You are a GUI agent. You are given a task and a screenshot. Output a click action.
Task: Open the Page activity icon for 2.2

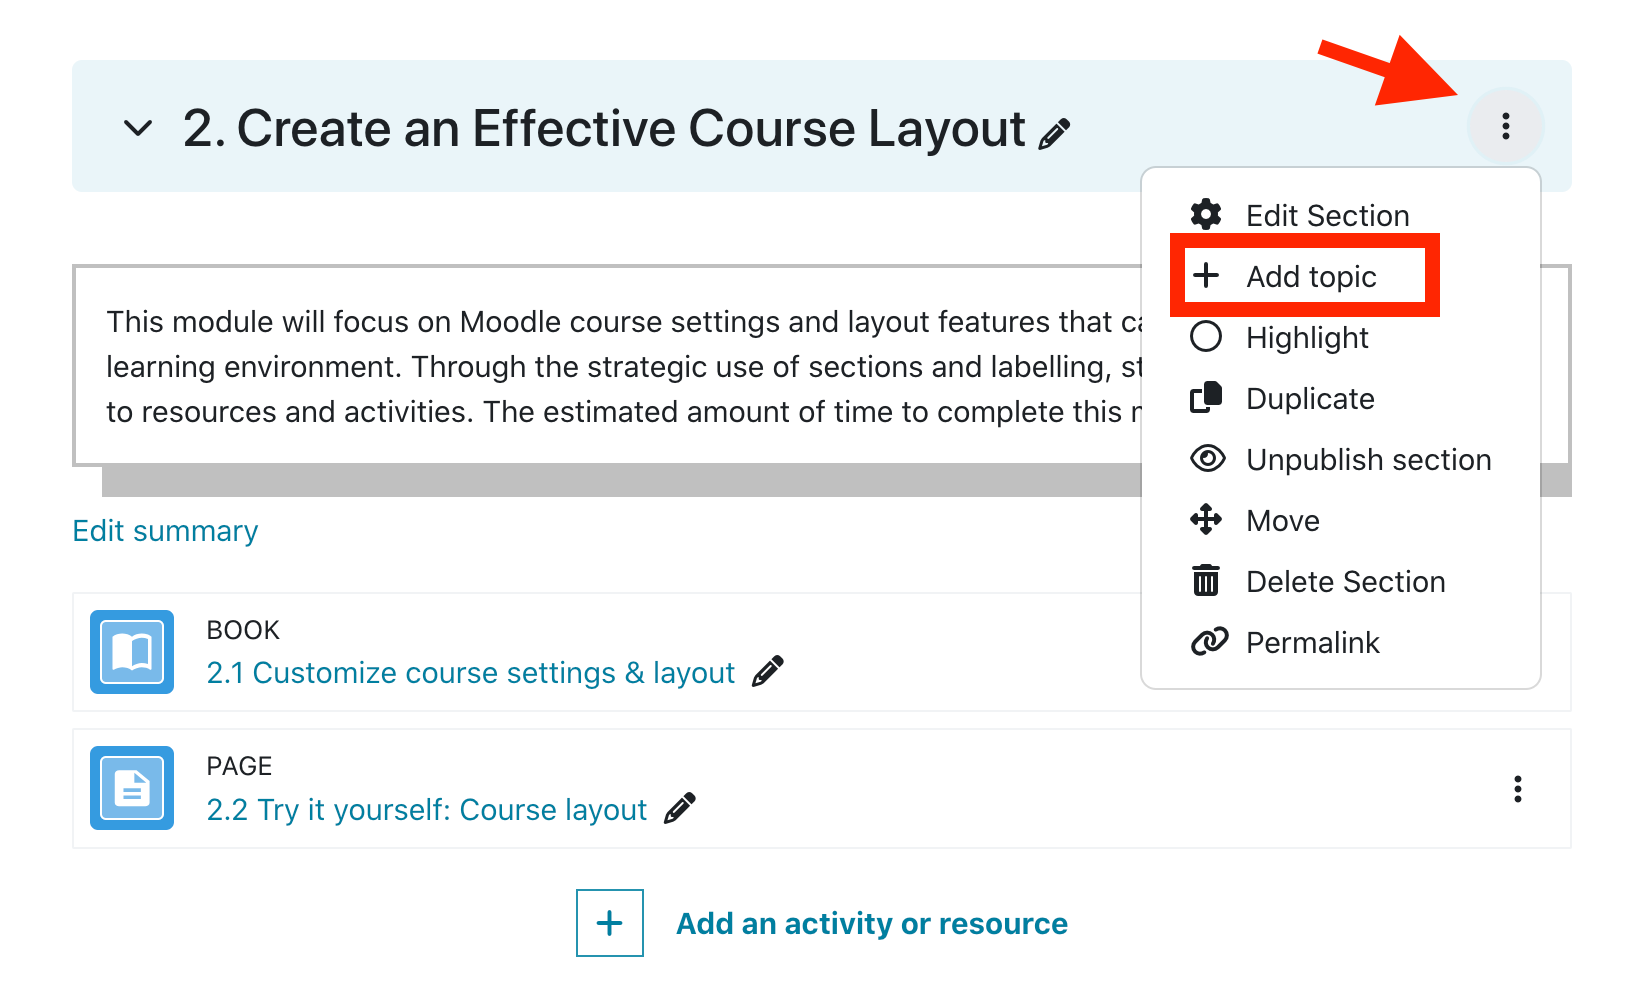click(131, 788)
